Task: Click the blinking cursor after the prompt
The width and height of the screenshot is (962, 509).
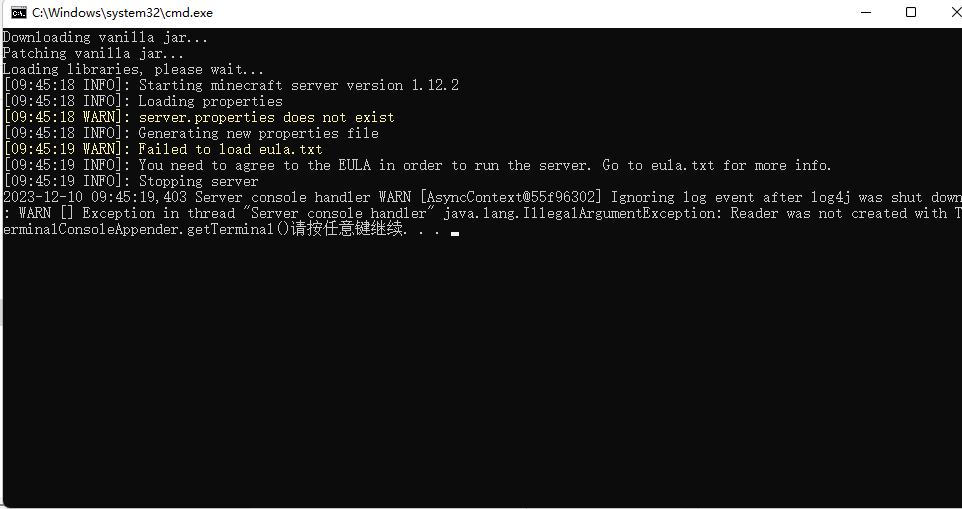Action: click(455, 233)
